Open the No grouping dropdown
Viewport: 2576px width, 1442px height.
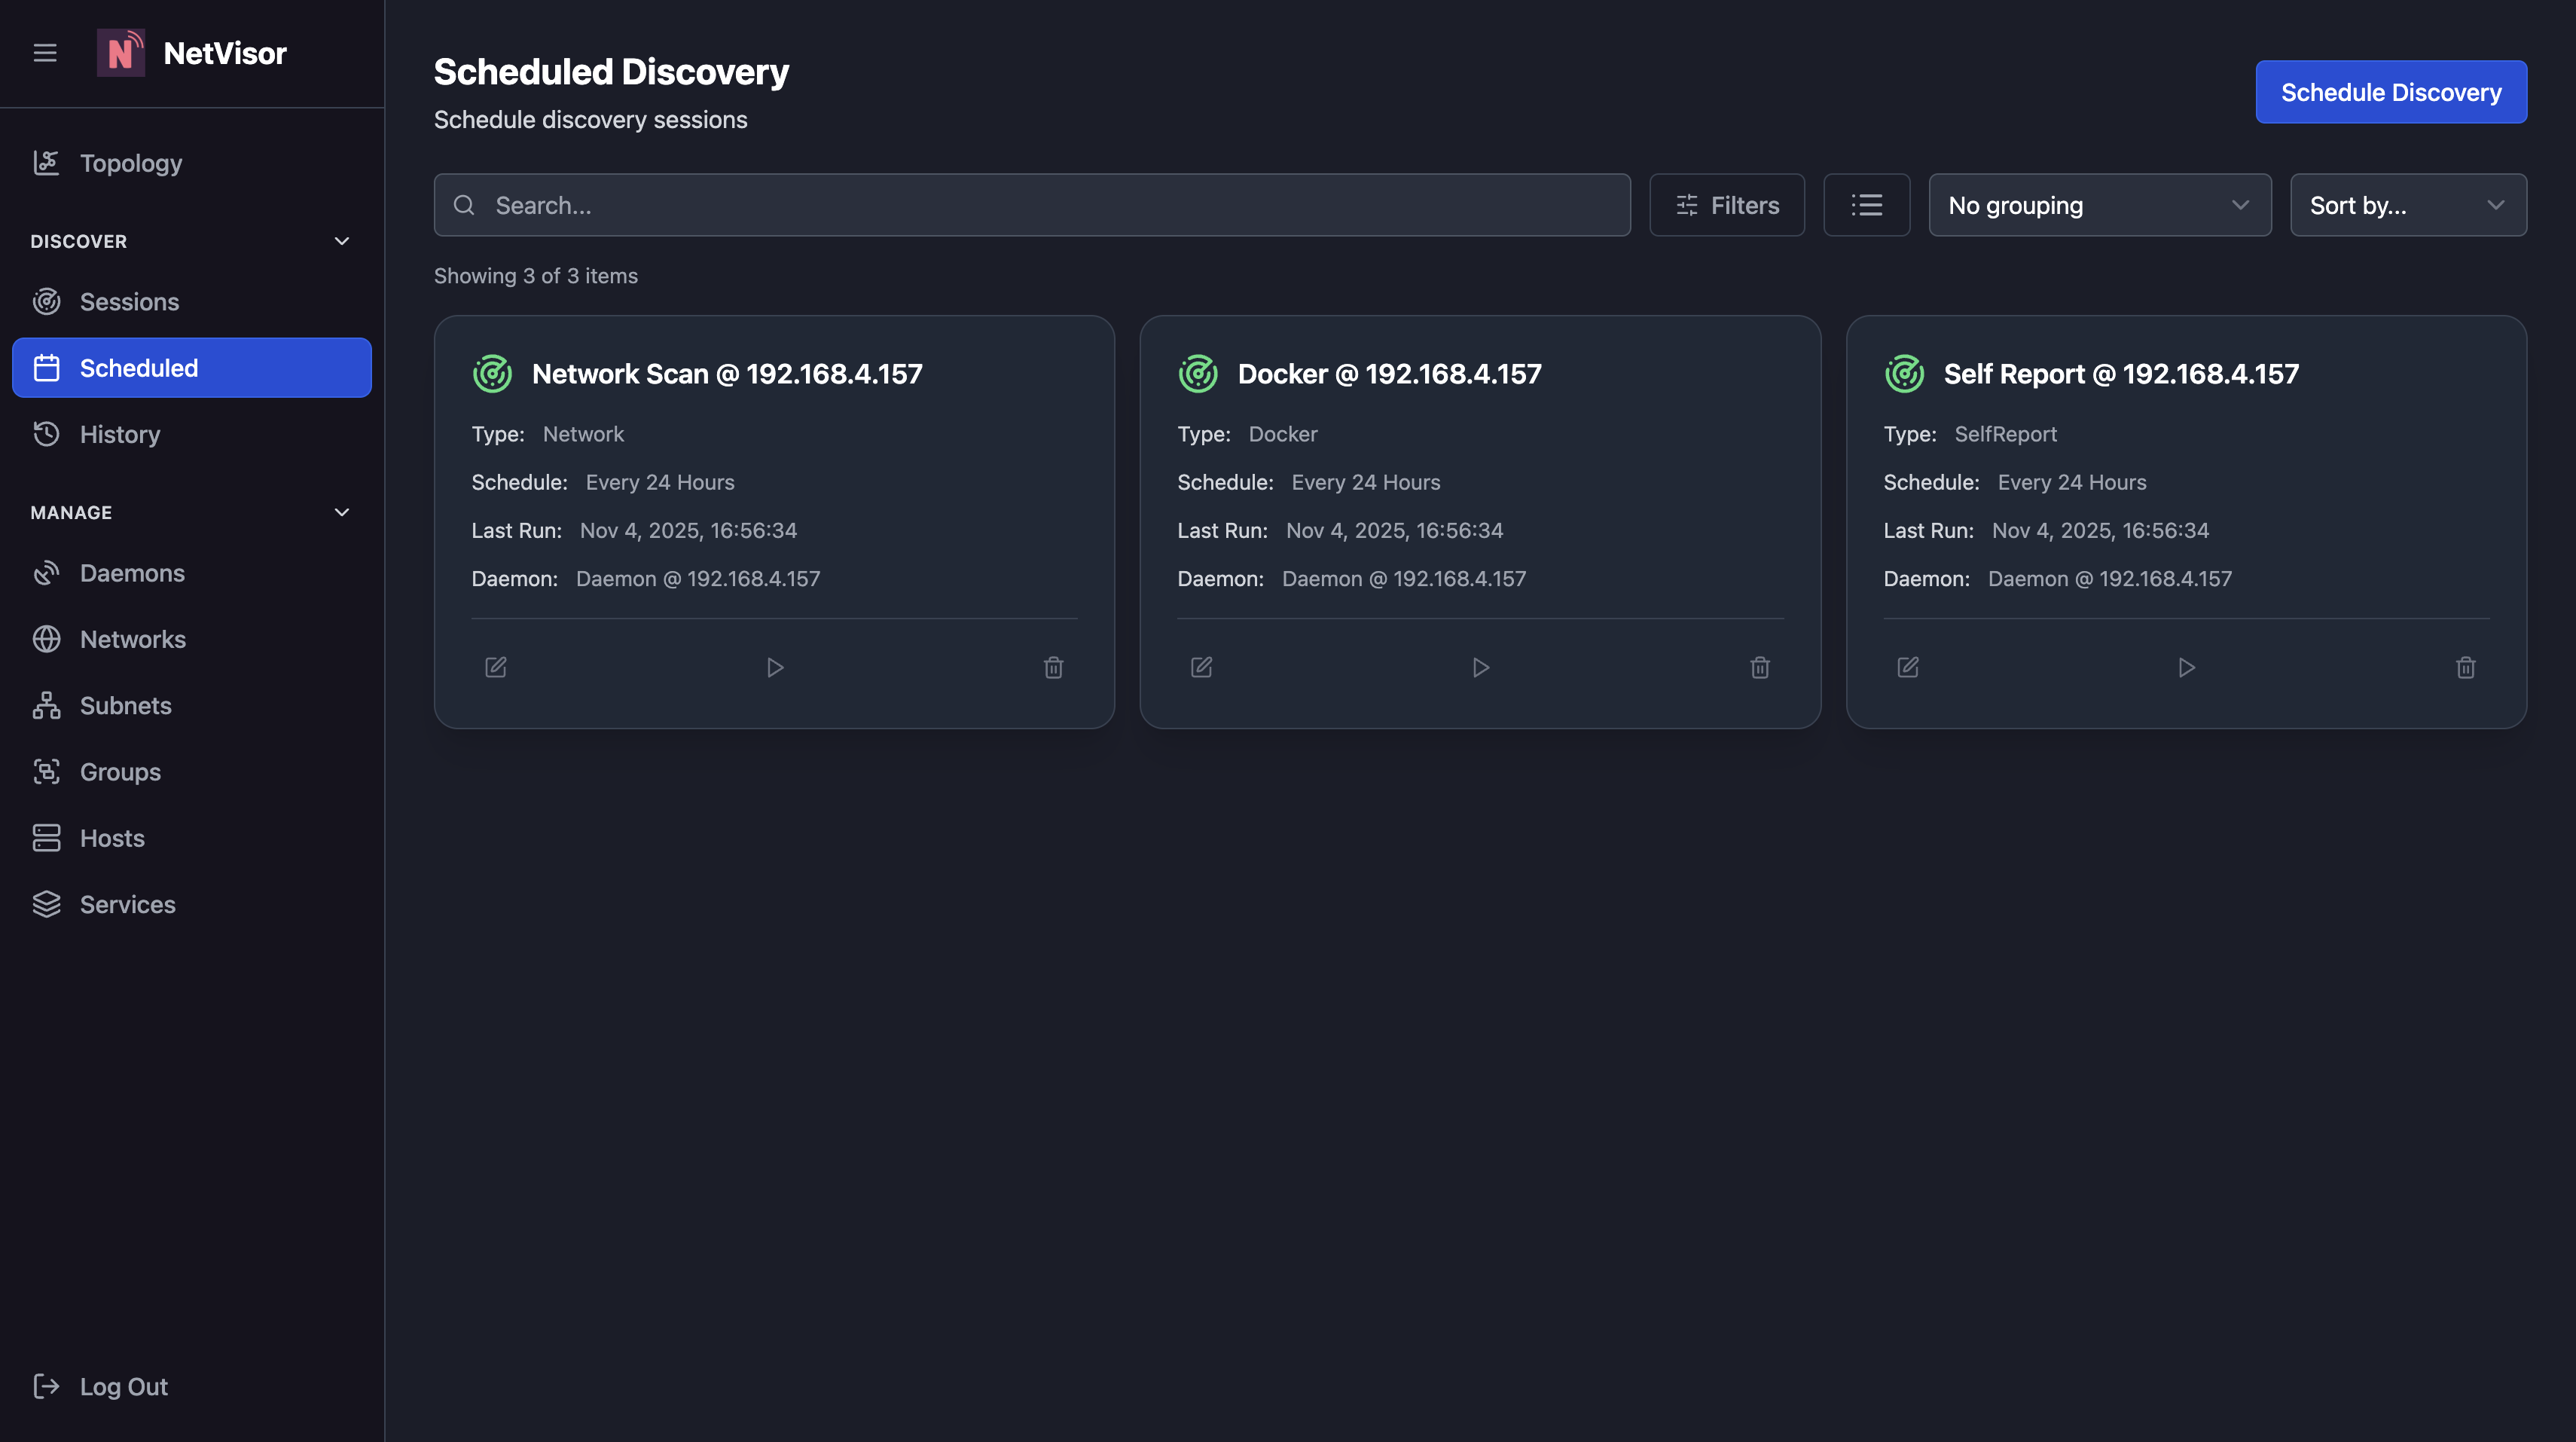2100,205
